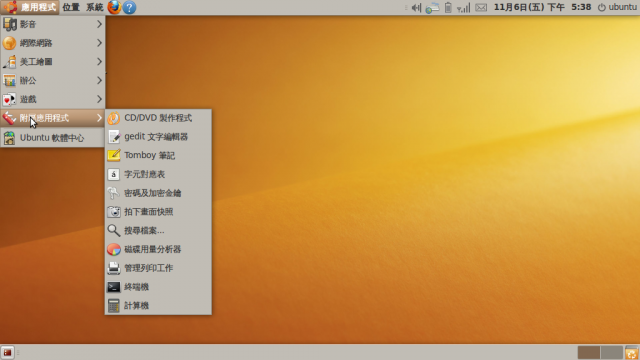Launch gedit 文字編輯器
Viewport: 640px width, 360px height.
[x=158, y=137]
